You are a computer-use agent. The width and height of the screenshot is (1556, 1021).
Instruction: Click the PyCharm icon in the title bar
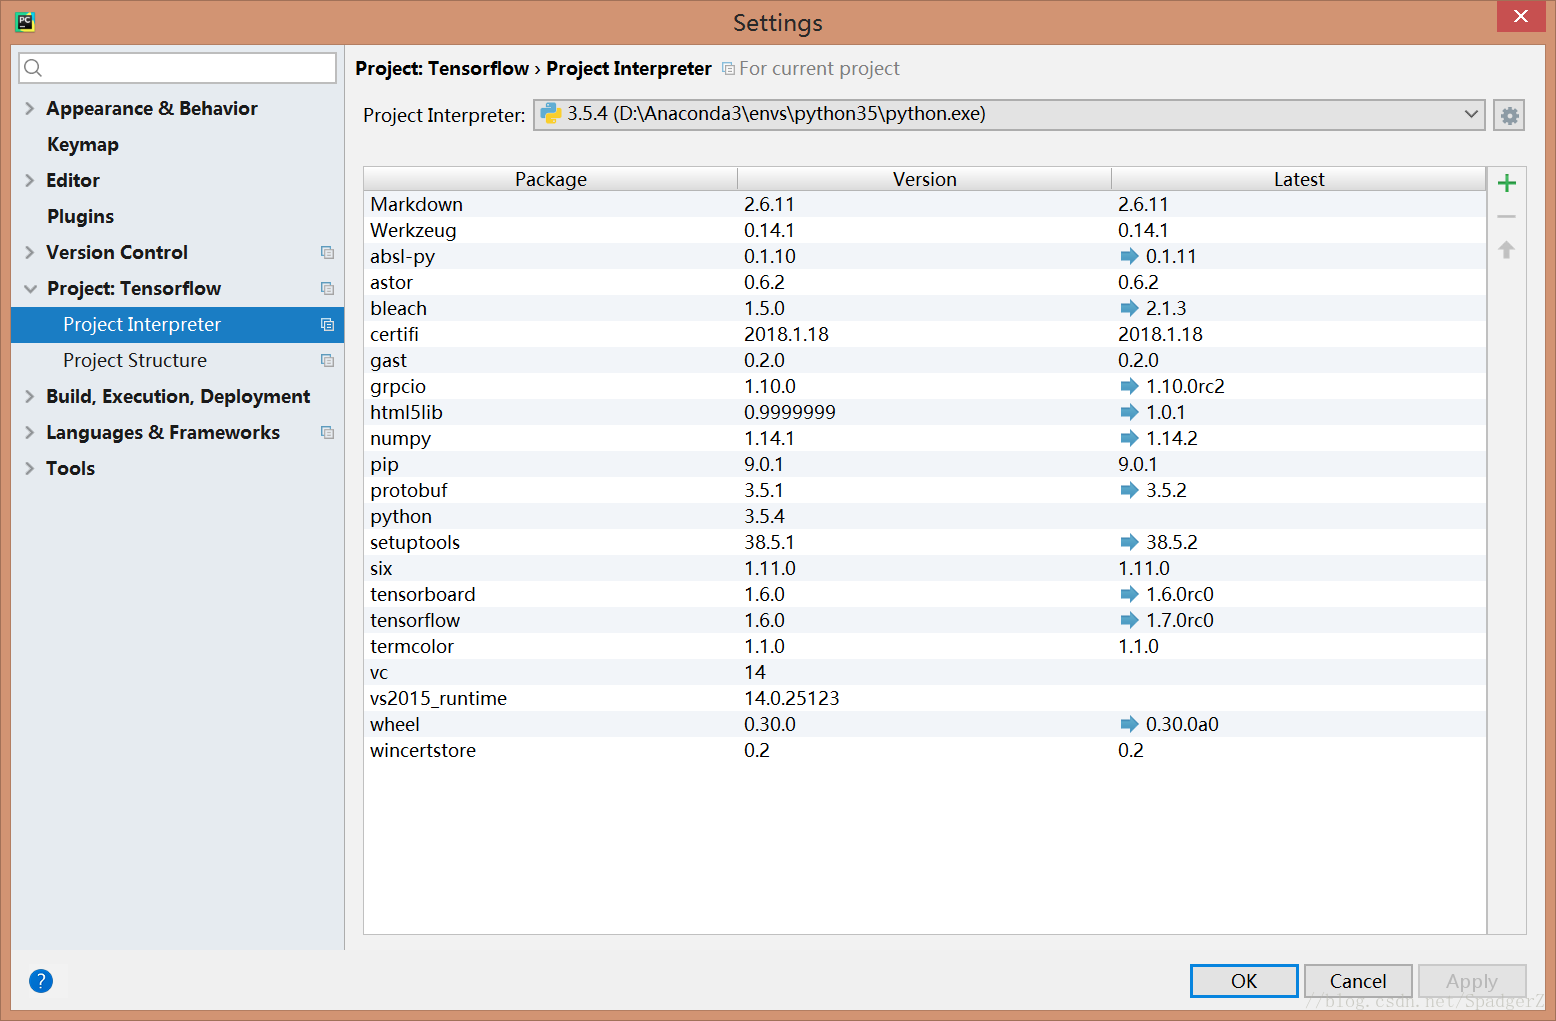pos(25,21)
